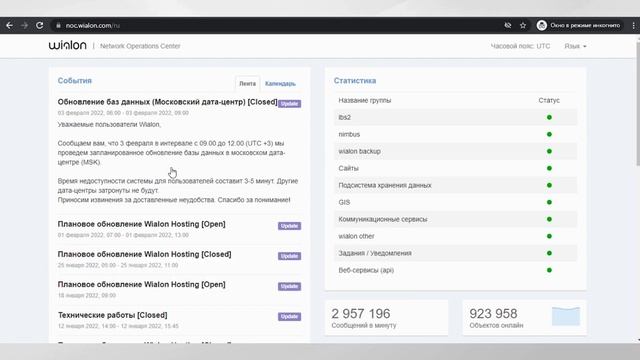The height and width of the screenshot is (360, 640).
Task: Click the green status dot for nimbus
Action: coord(549,134)
